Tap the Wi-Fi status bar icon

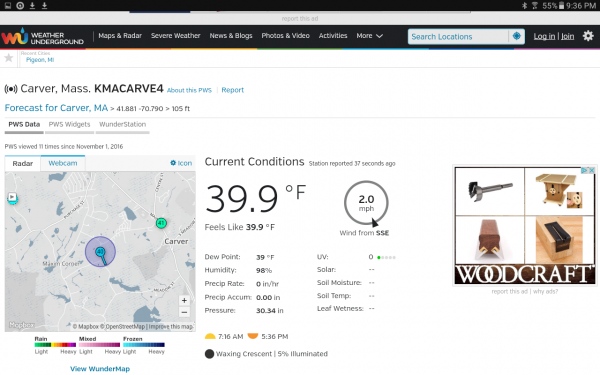coord(535,5)
